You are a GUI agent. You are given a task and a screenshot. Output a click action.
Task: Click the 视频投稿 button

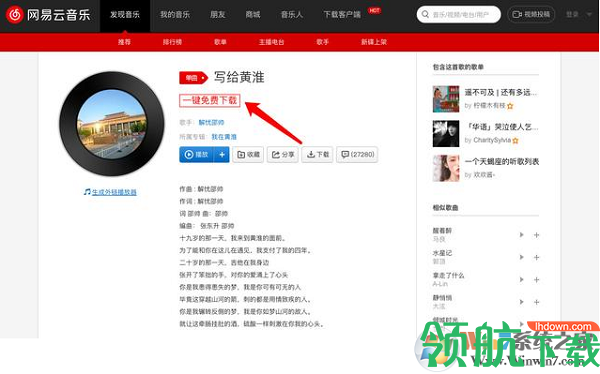click(x=531, y=15)
